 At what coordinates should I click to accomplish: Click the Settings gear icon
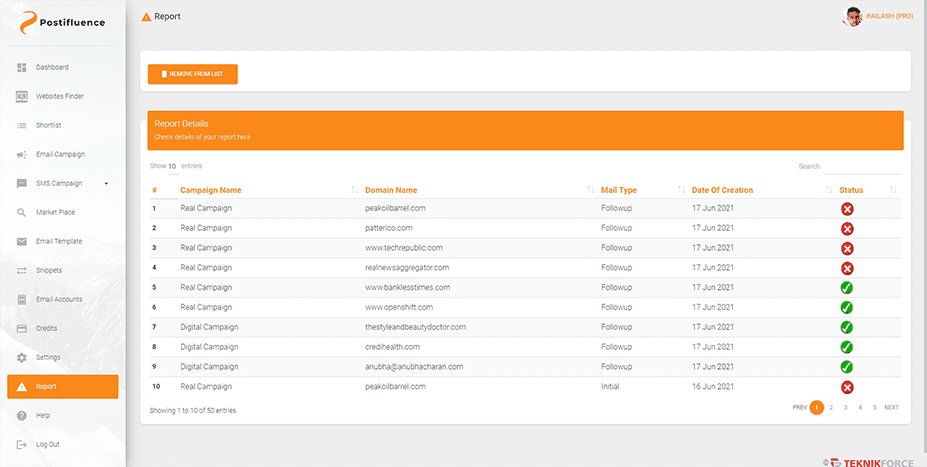coord(22,357)
